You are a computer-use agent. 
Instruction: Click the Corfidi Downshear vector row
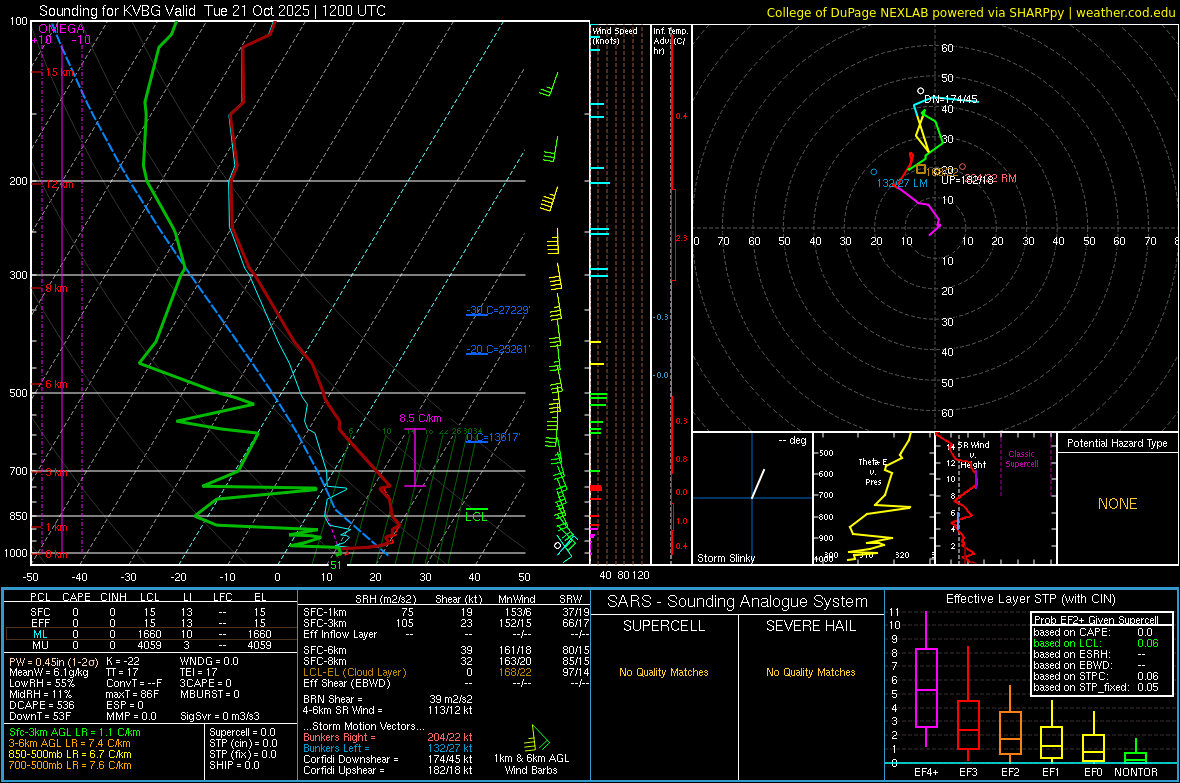388,759
